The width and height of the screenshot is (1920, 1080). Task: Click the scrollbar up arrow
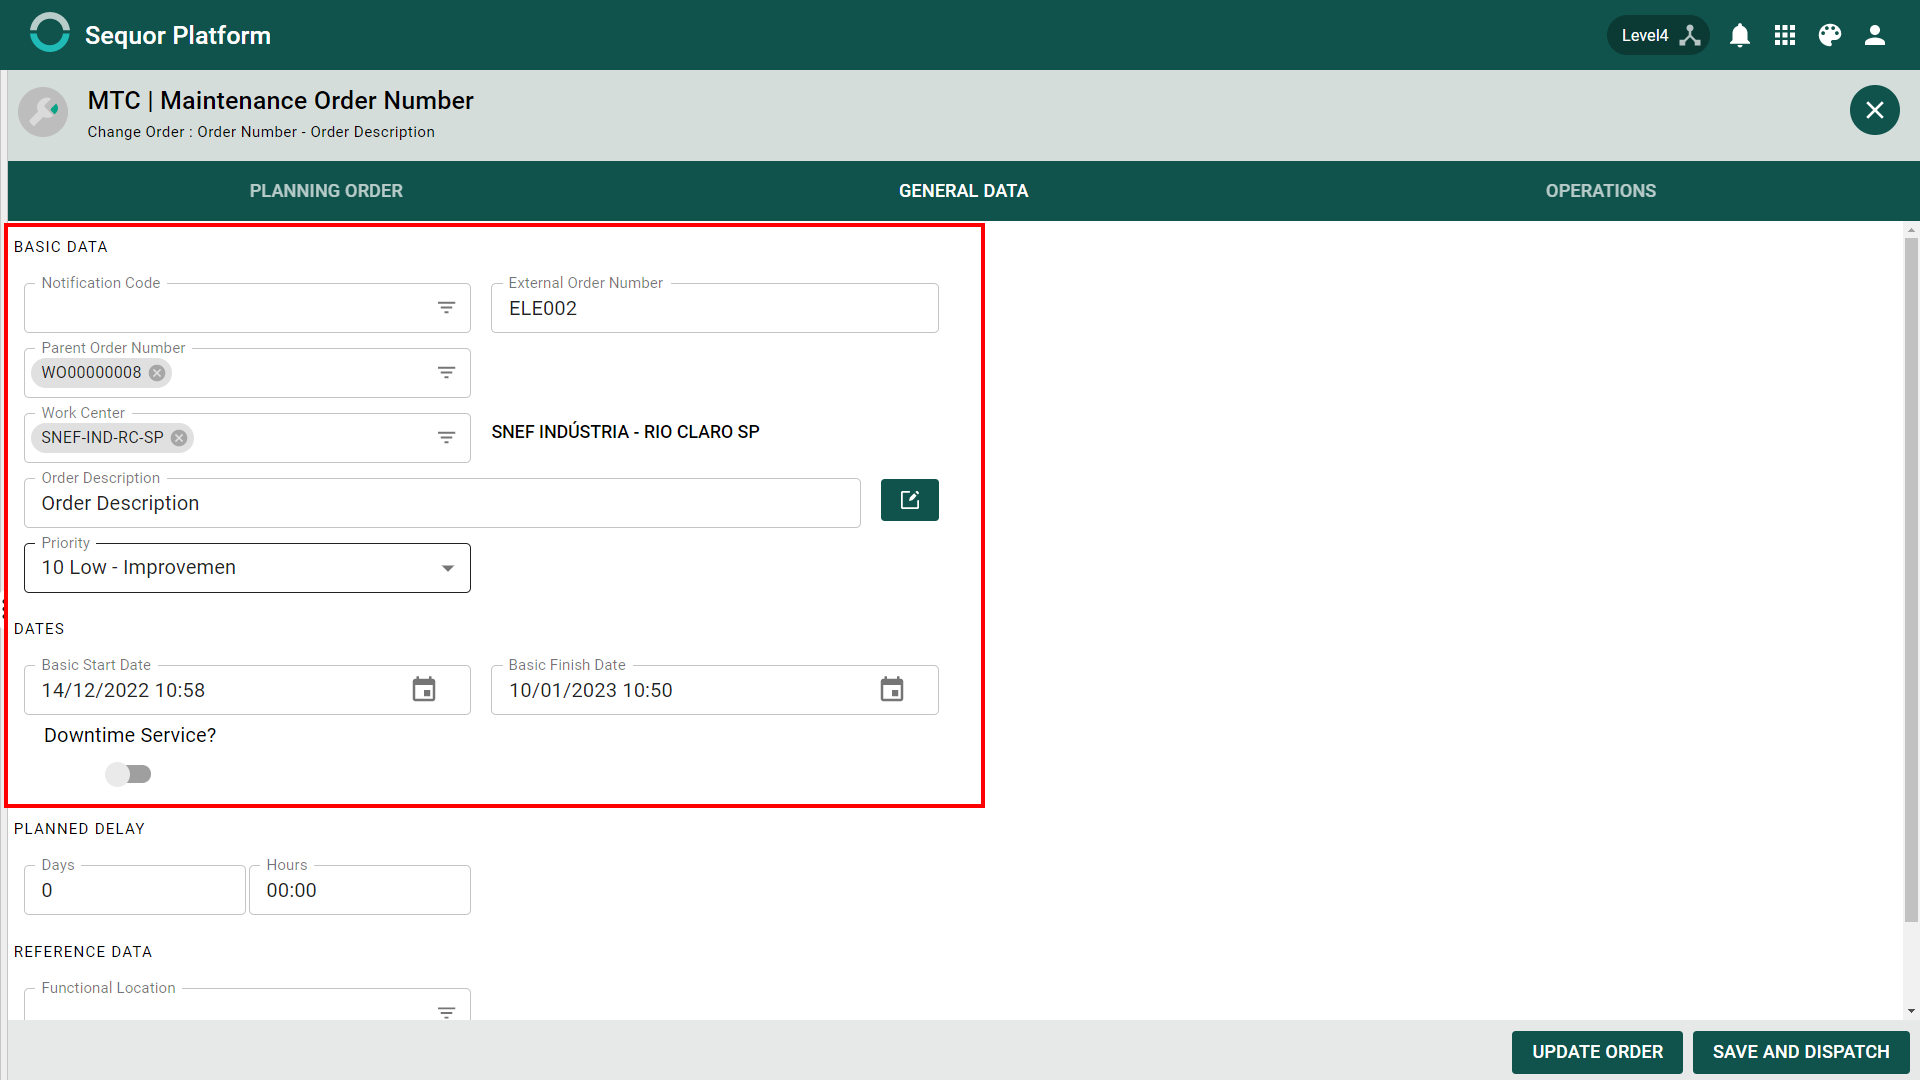1911,230
